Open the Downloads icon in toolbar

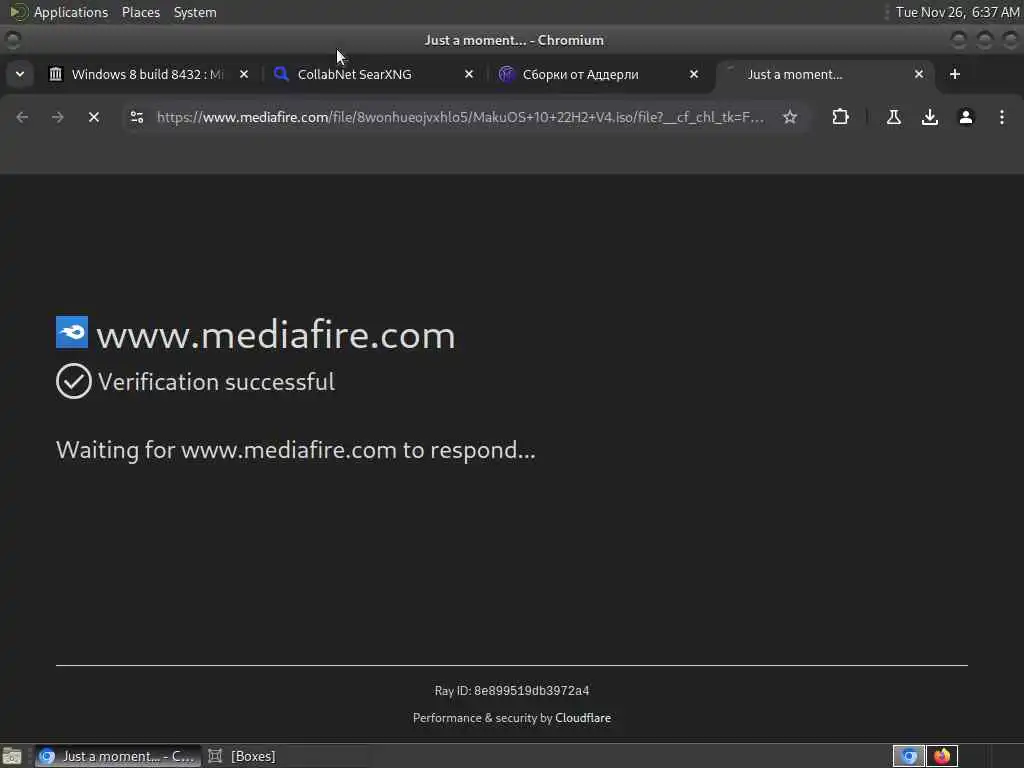[930, 117]
